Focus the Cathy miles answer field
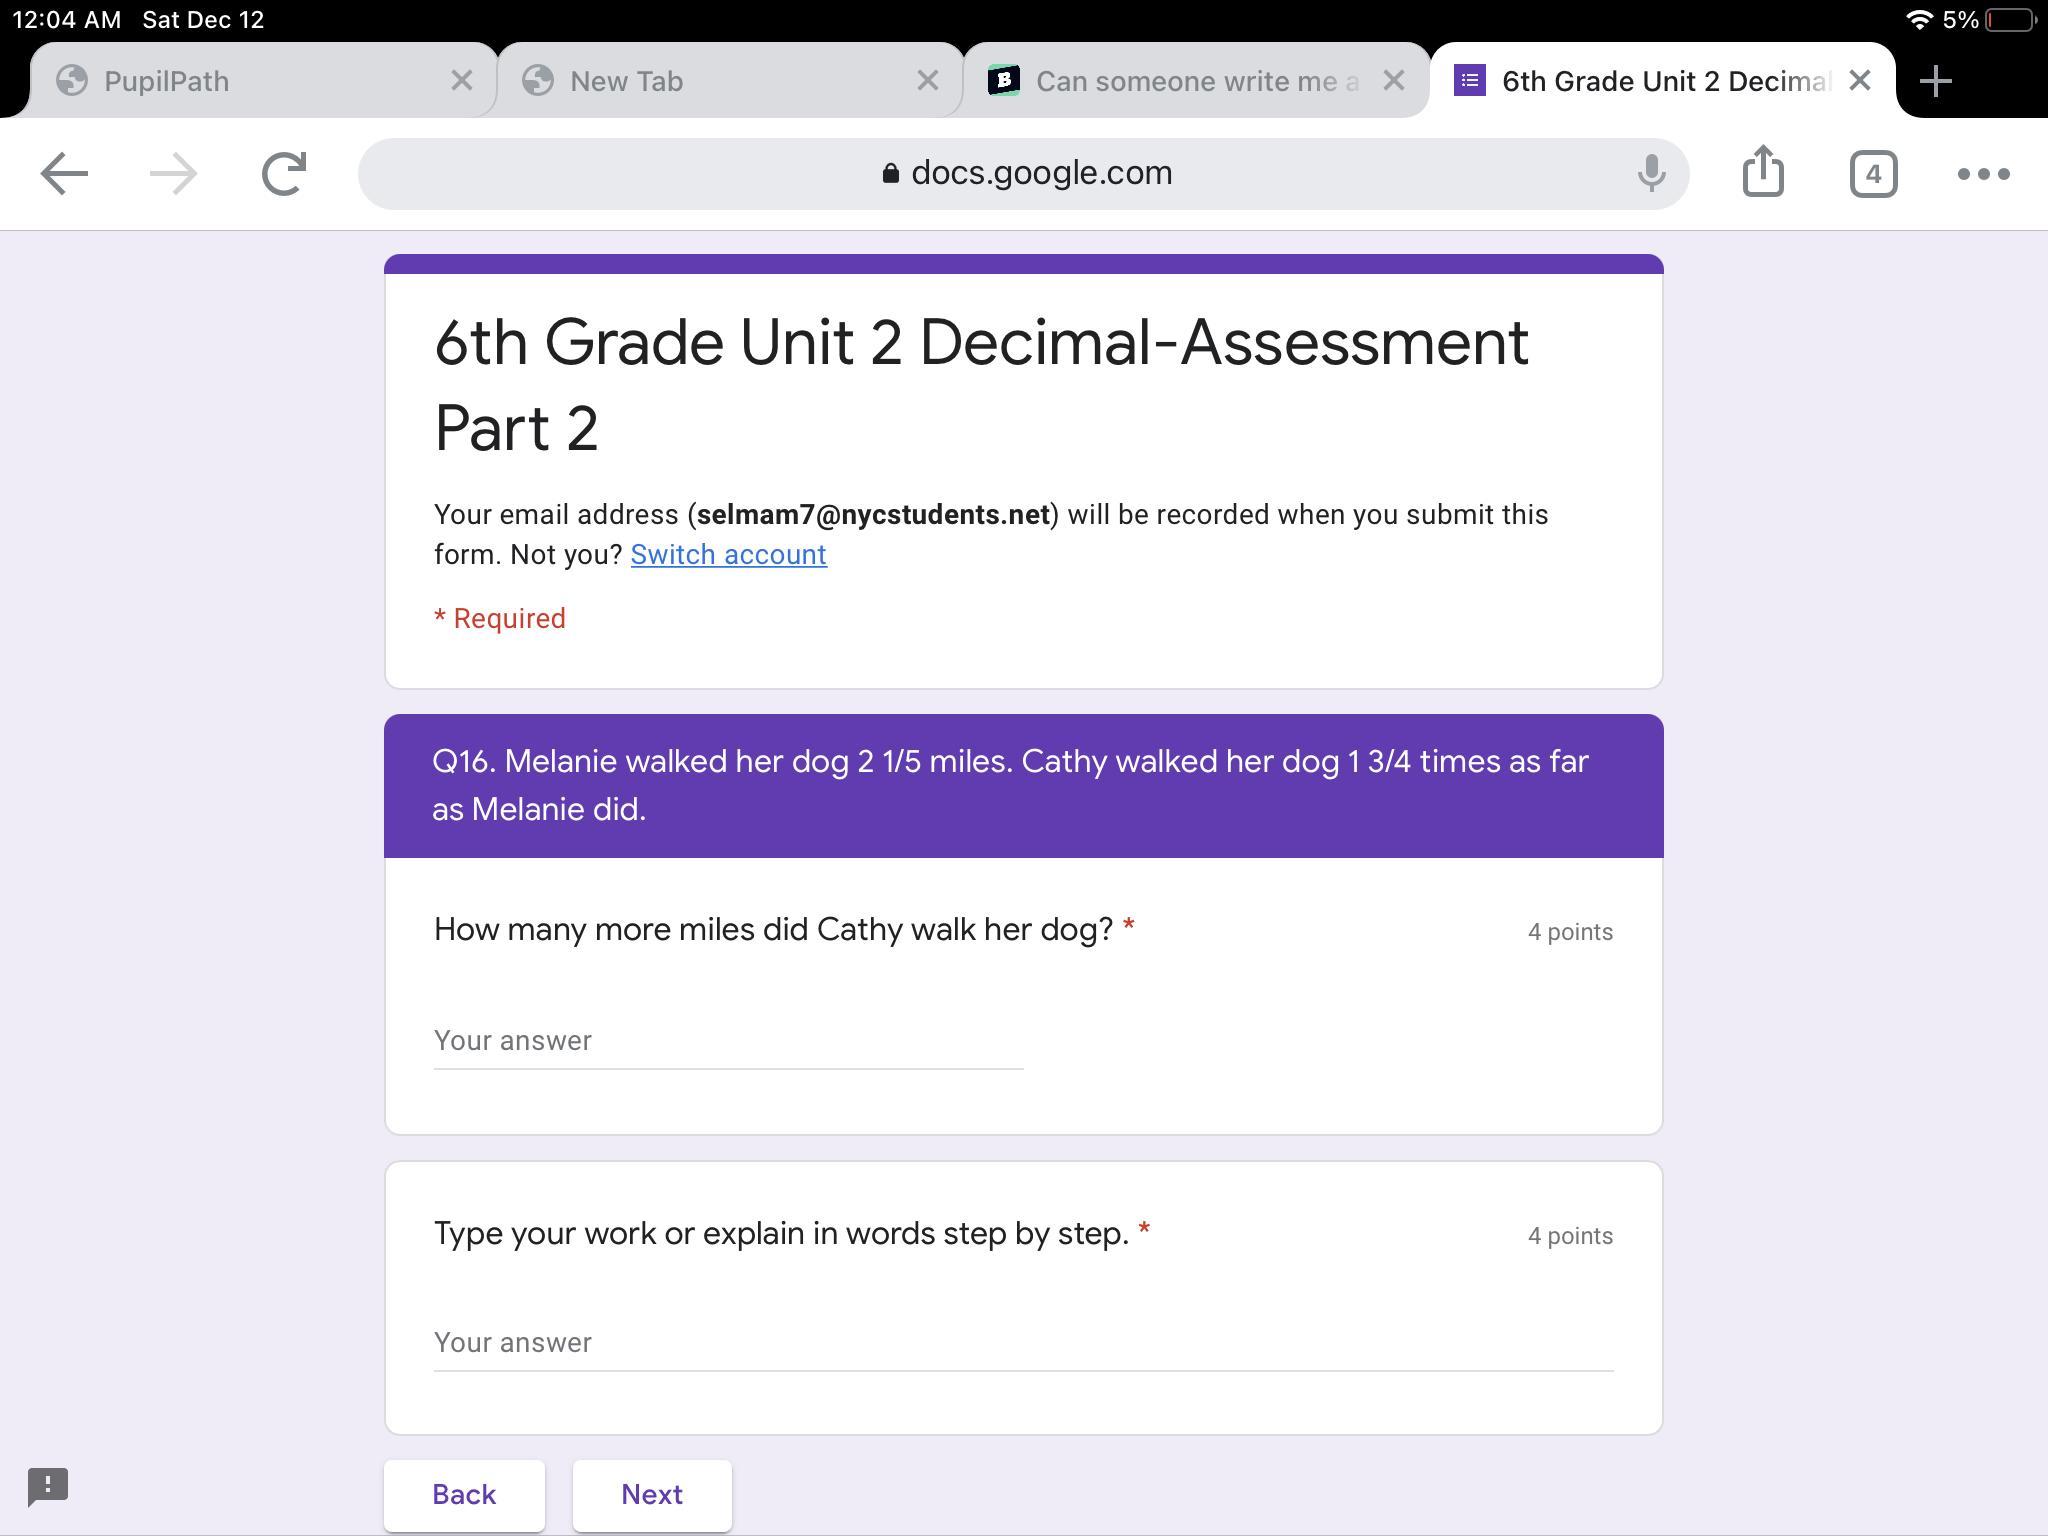The width and height of the screenshot is (2048, 1536). click(728, 1041)
